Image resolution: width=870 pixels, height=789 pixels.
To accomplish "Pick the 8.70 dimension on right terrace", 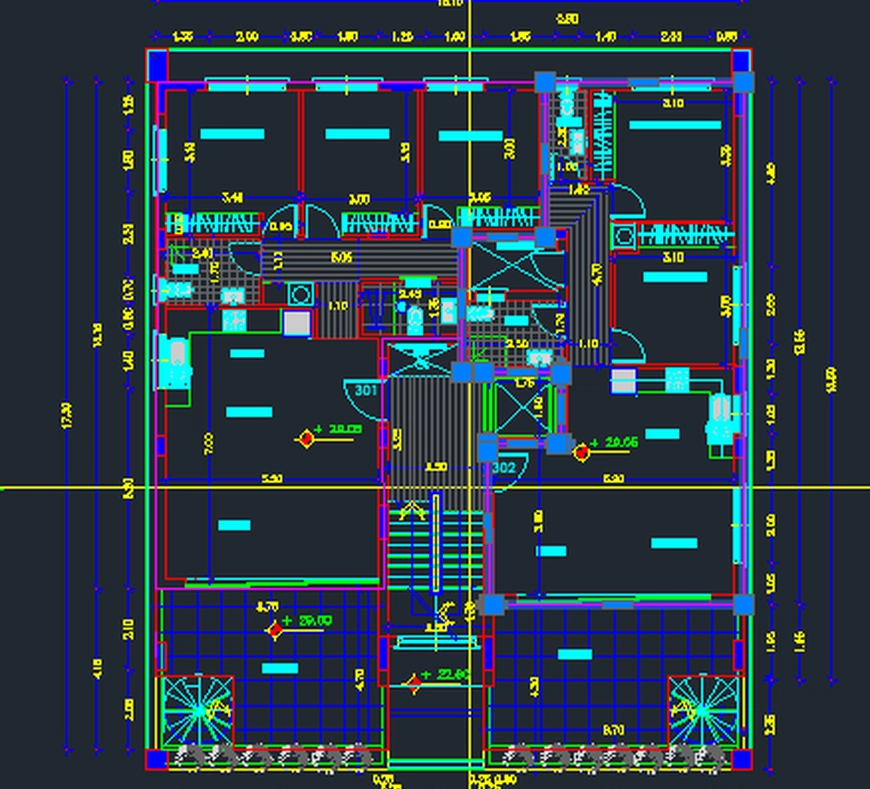I will pyautogui.click(x=613, y=731).
